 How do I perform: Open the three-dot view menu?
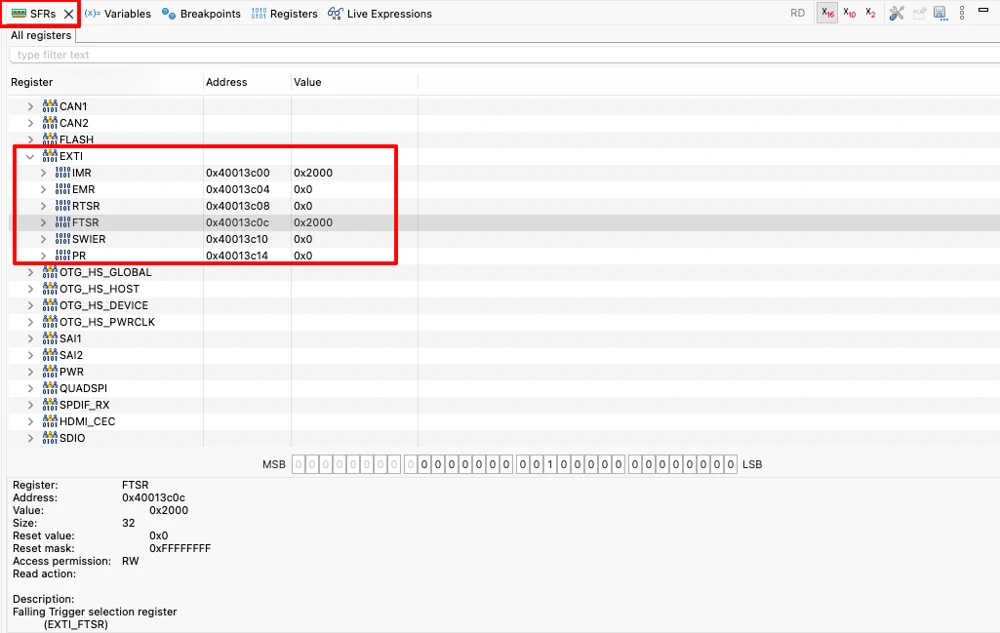pos(962,13)
